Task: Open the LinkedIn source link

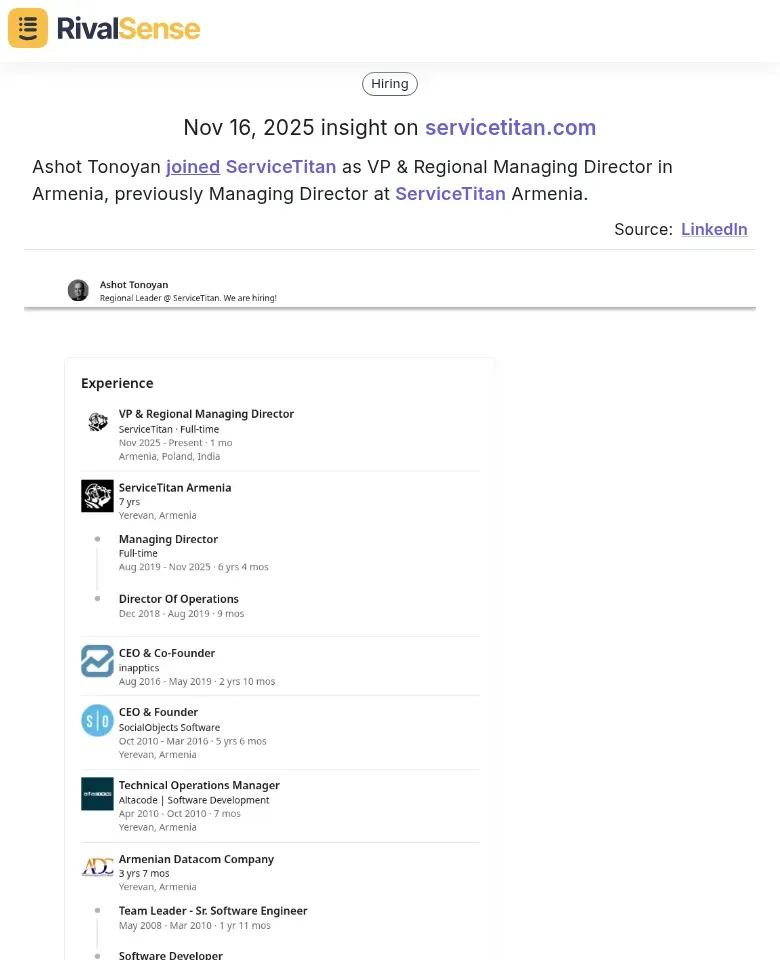Action: pos(714,229)
